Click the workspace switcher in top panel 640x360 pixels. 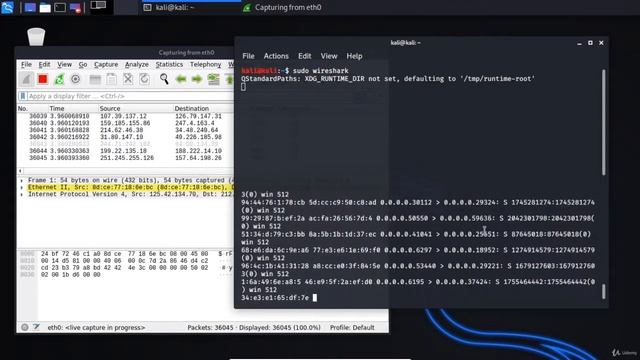tap(101, 7)
